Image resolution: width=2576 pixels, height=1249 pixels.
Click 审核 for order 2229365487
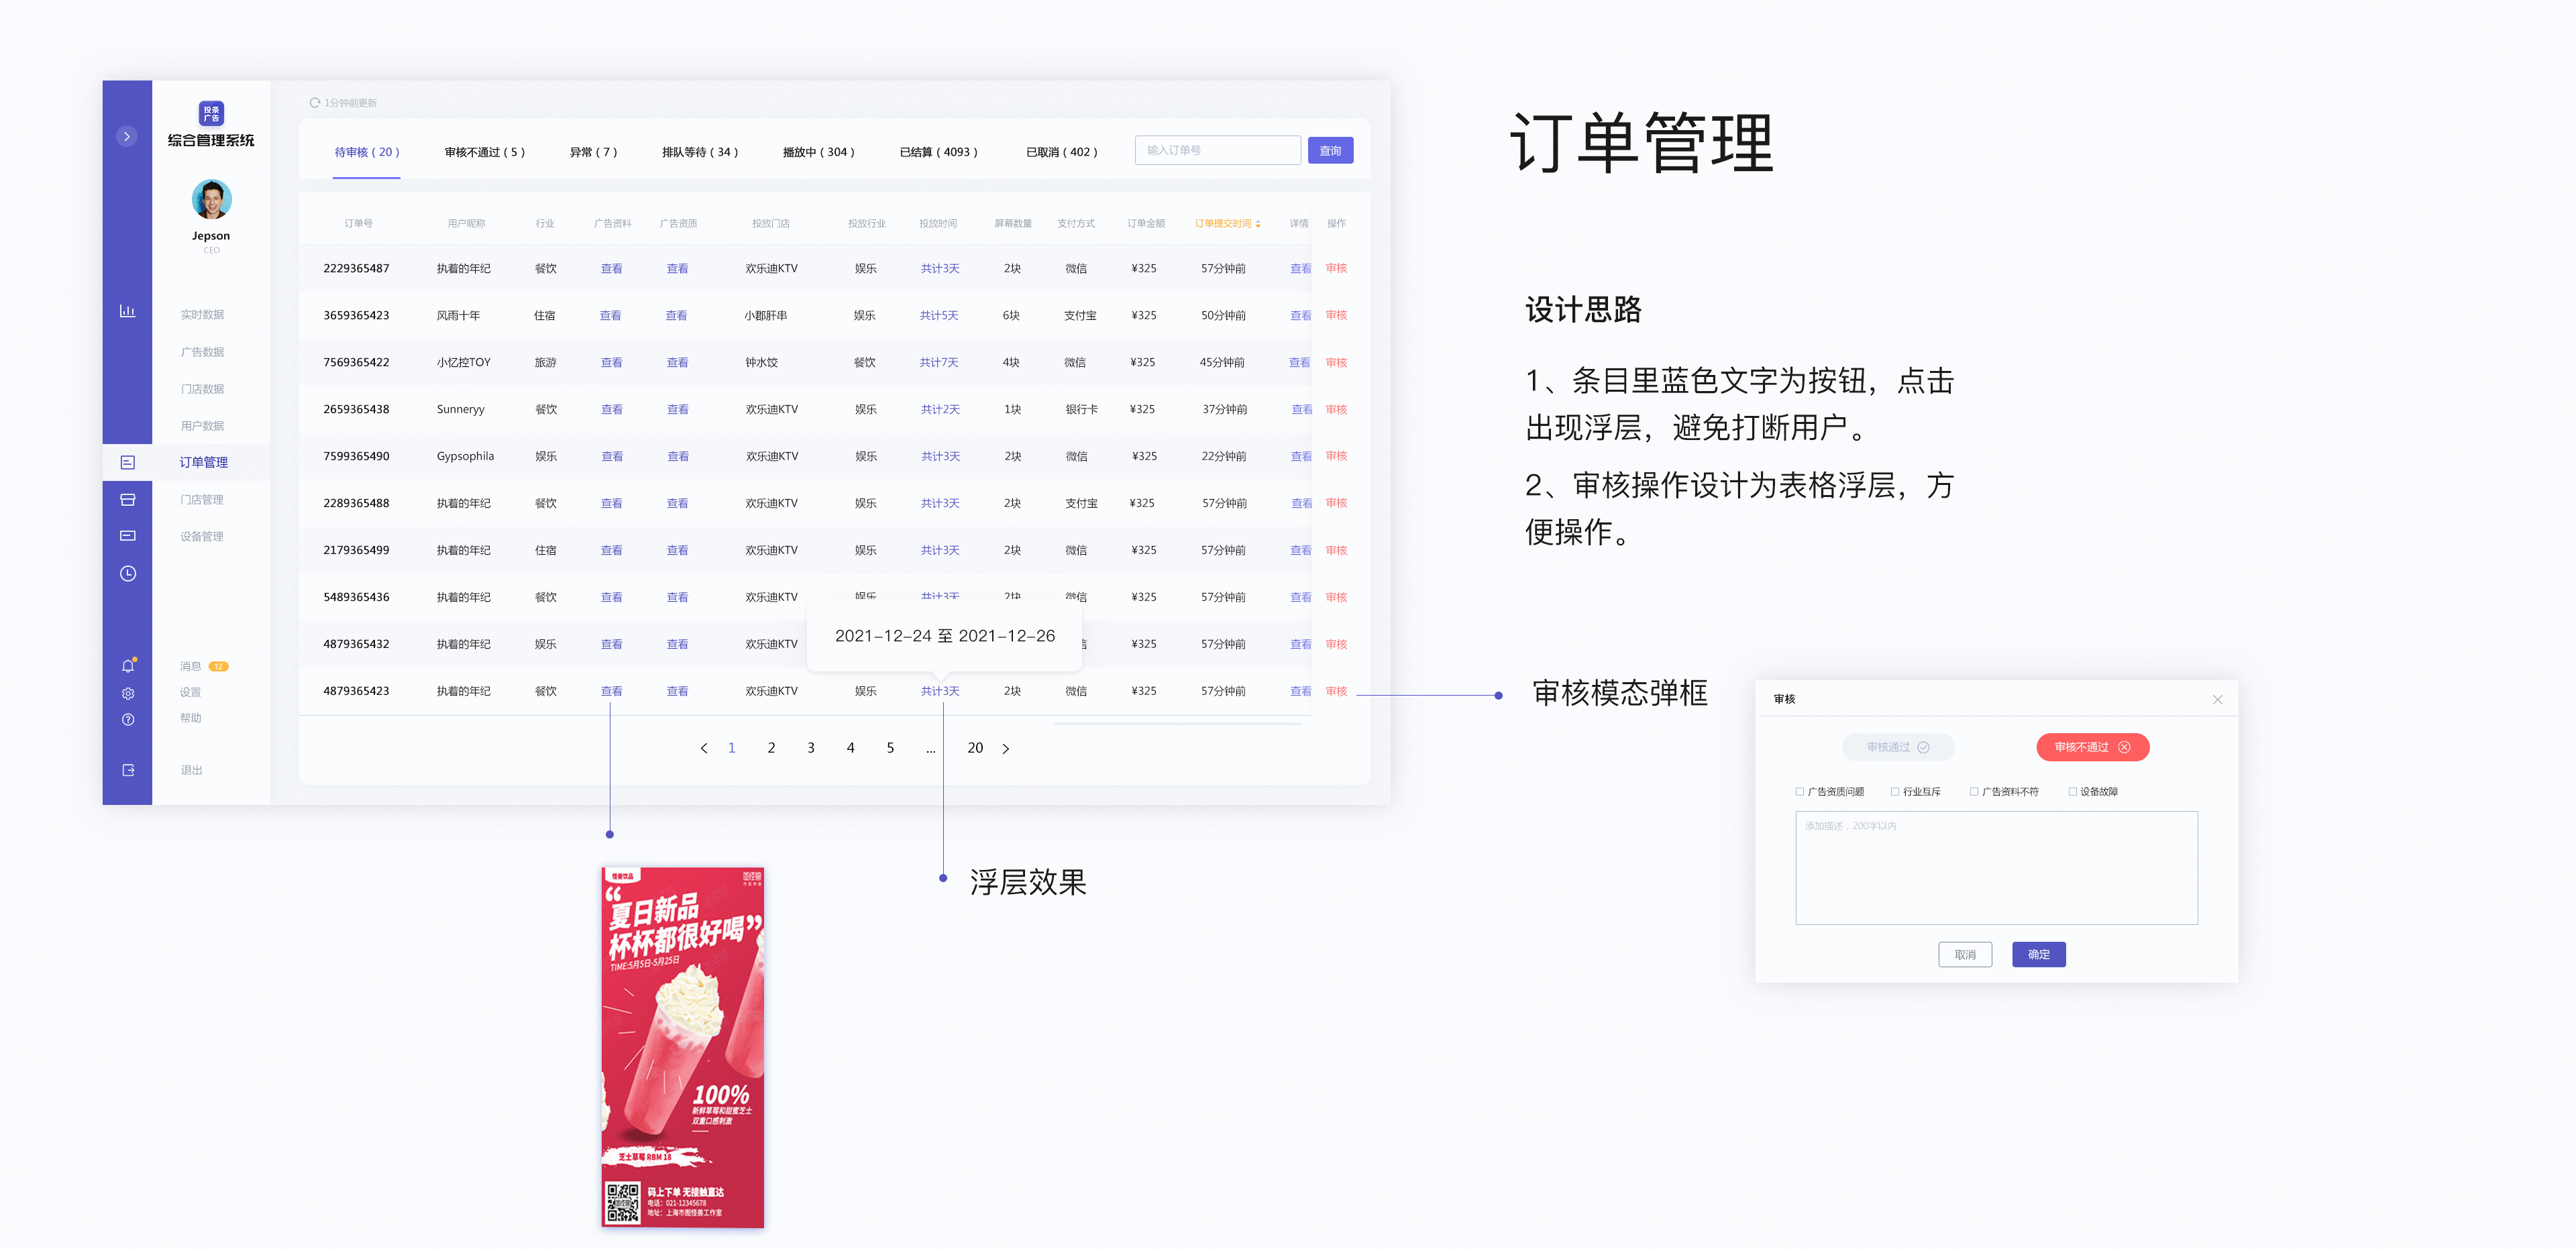[x=1336, y=268]
